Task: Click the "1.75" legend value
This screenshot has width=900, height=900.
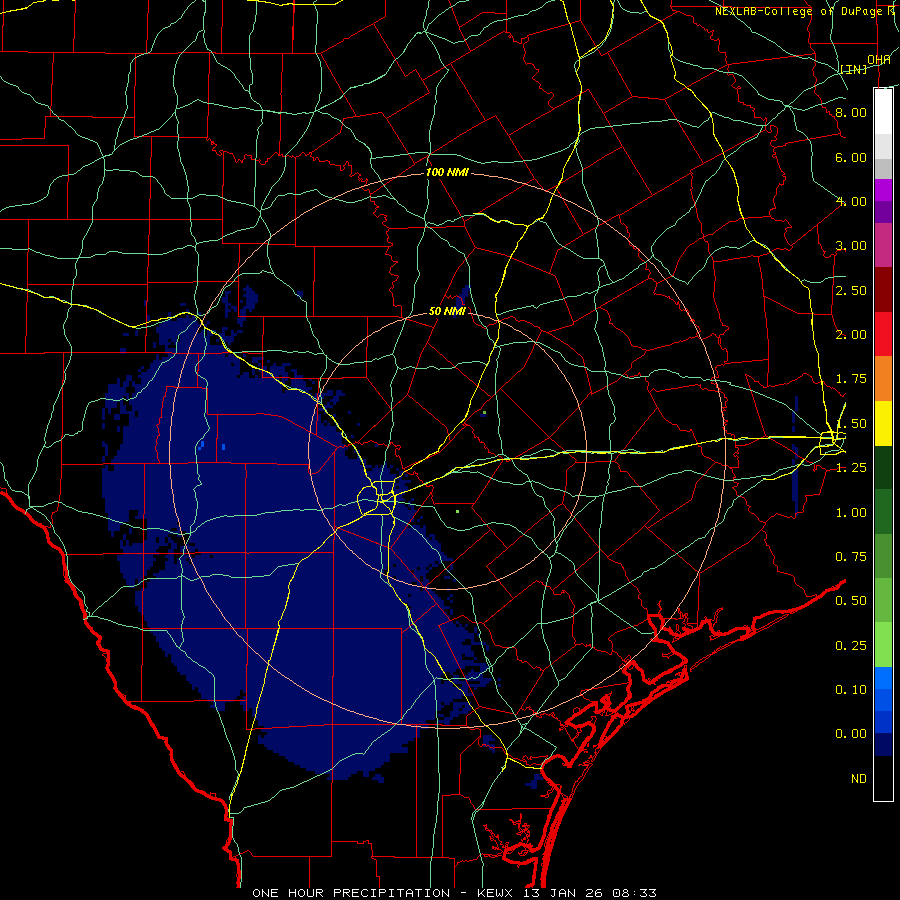Action: click(x=851, y=379)
